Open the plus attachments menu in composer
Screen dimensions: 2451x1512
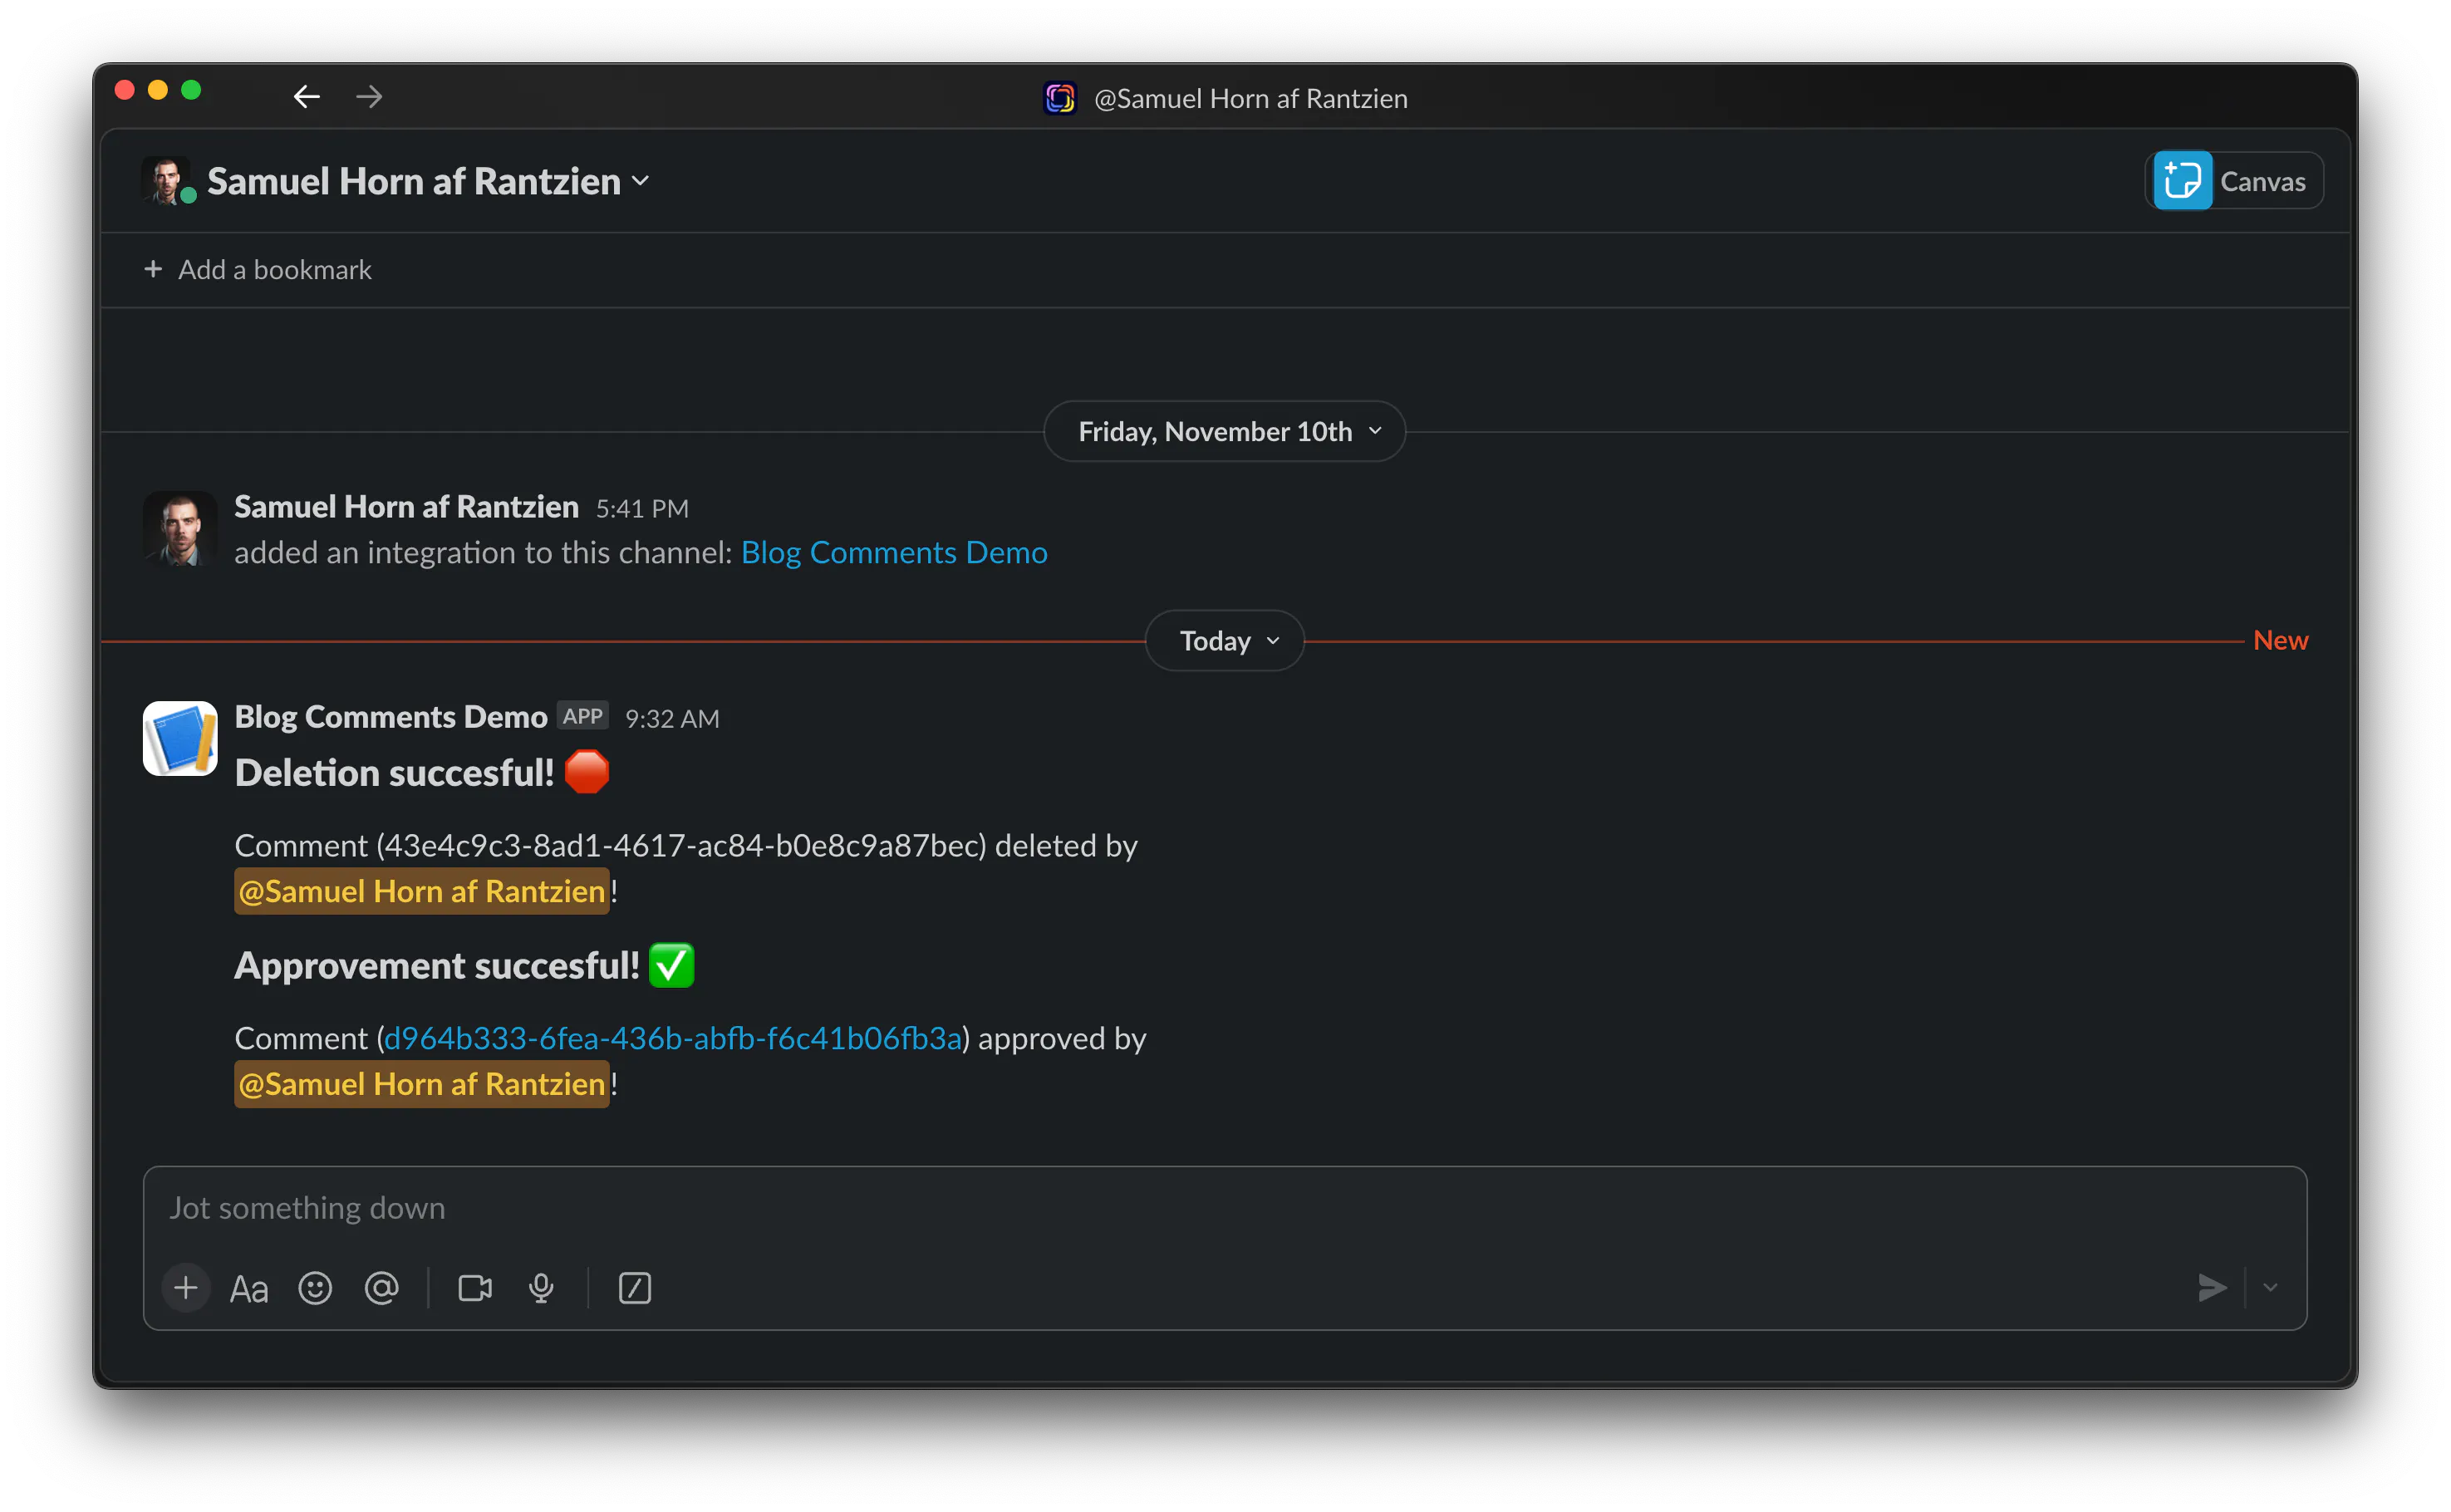186,1288
